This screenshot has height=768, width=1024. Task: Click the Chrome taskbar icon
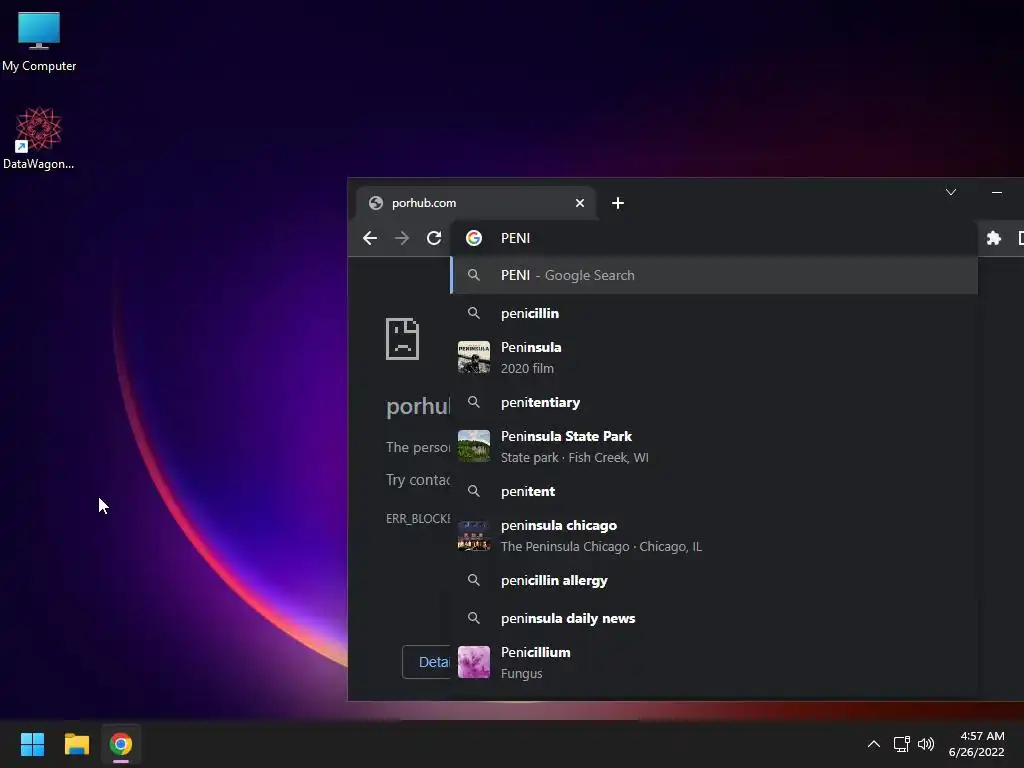[121, 744]
